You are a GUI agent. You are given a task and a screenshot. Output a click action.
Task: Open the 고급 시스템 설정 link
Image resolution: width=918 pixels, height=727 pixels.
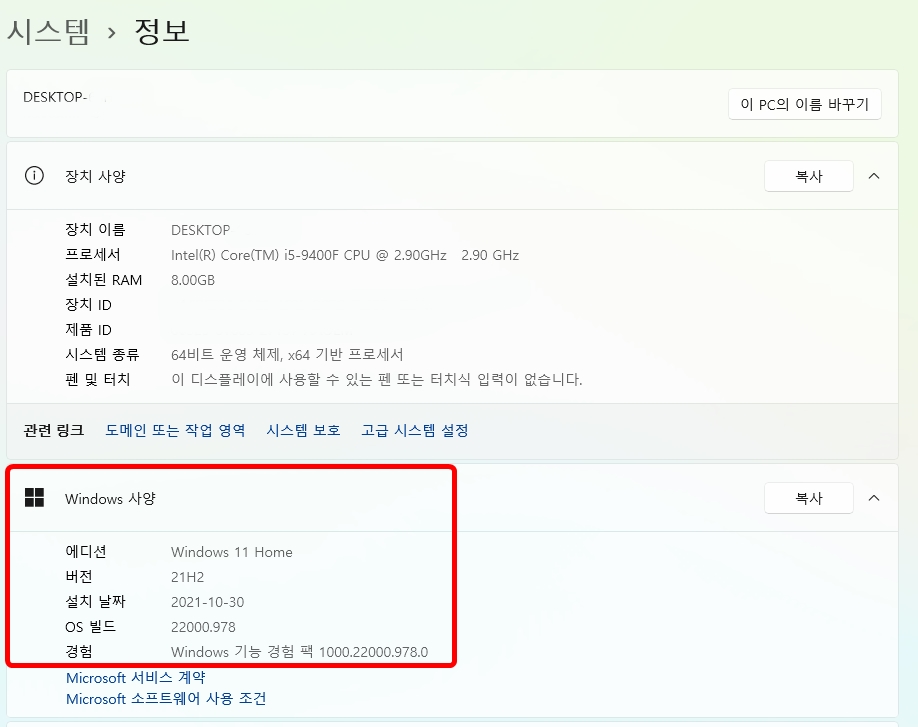[415, 430]
